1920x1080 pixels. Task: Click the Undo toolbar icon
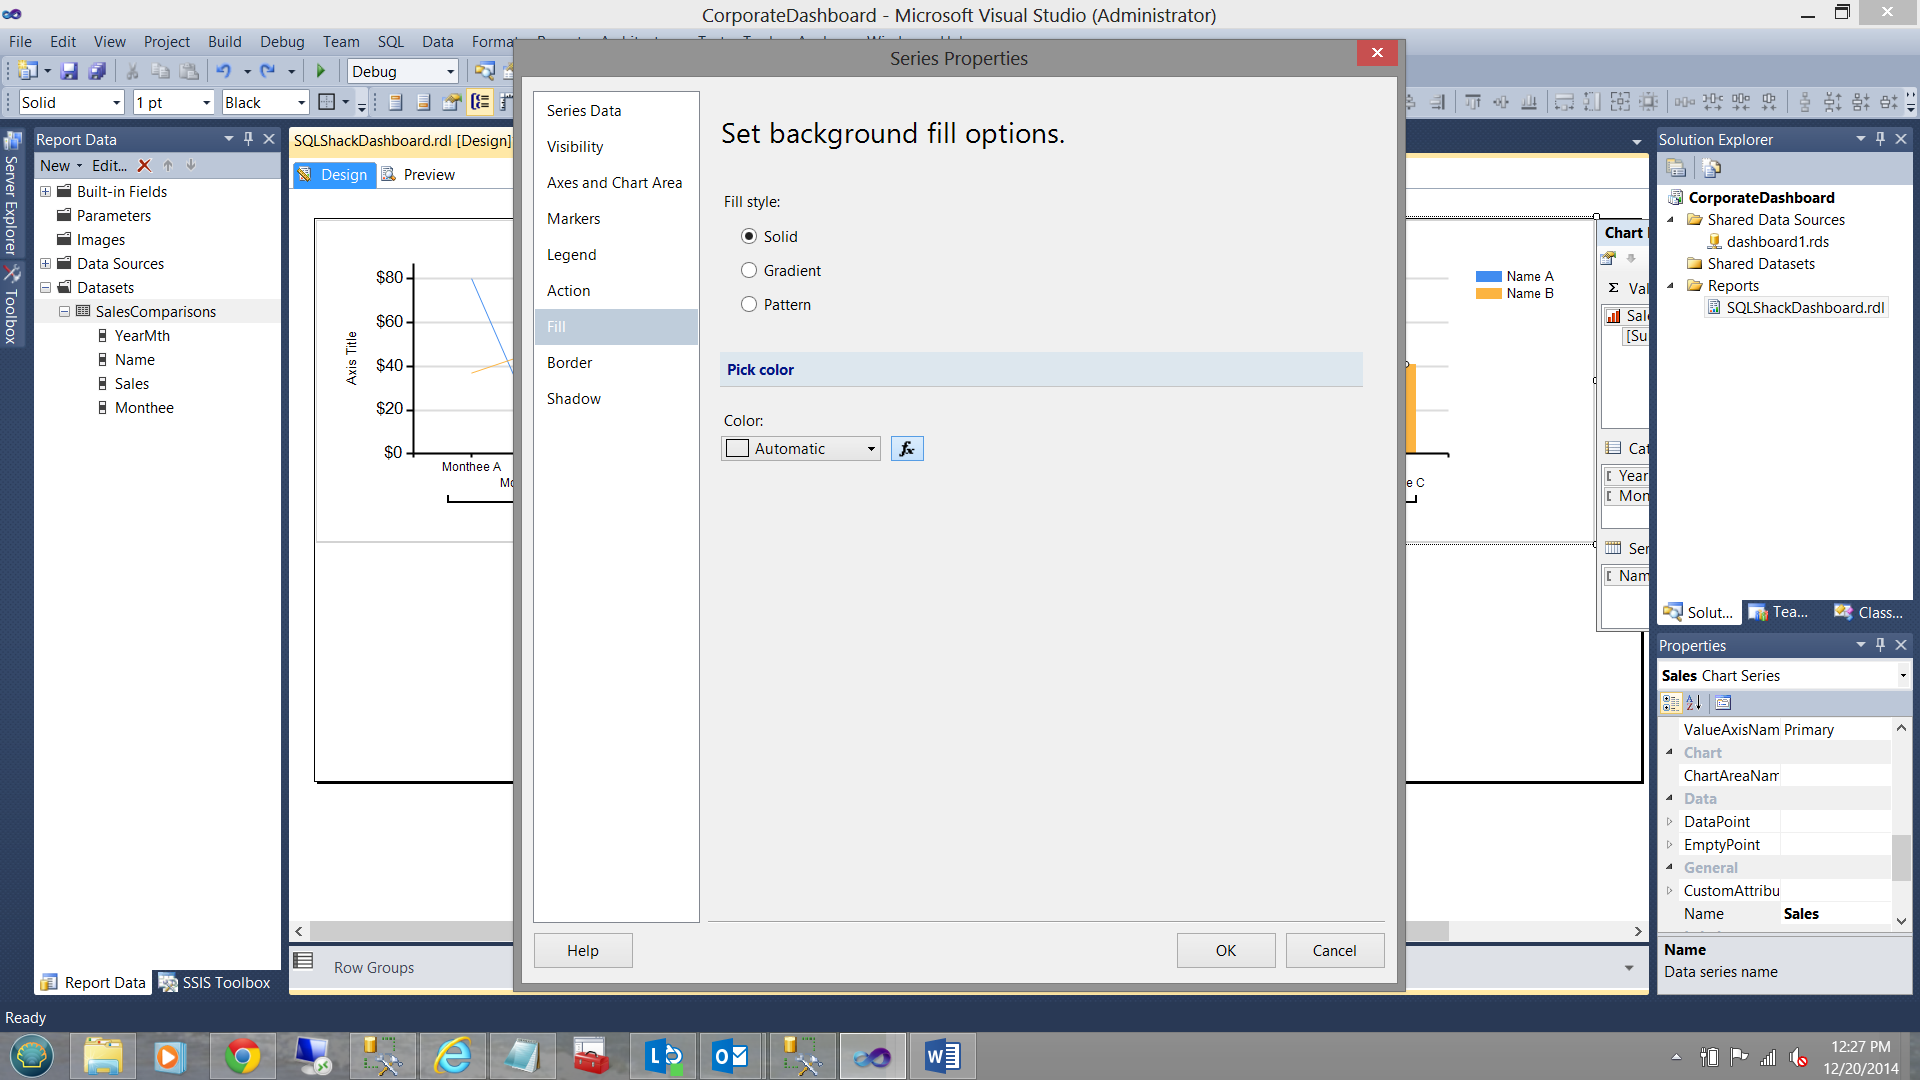[x=223, y=71]
